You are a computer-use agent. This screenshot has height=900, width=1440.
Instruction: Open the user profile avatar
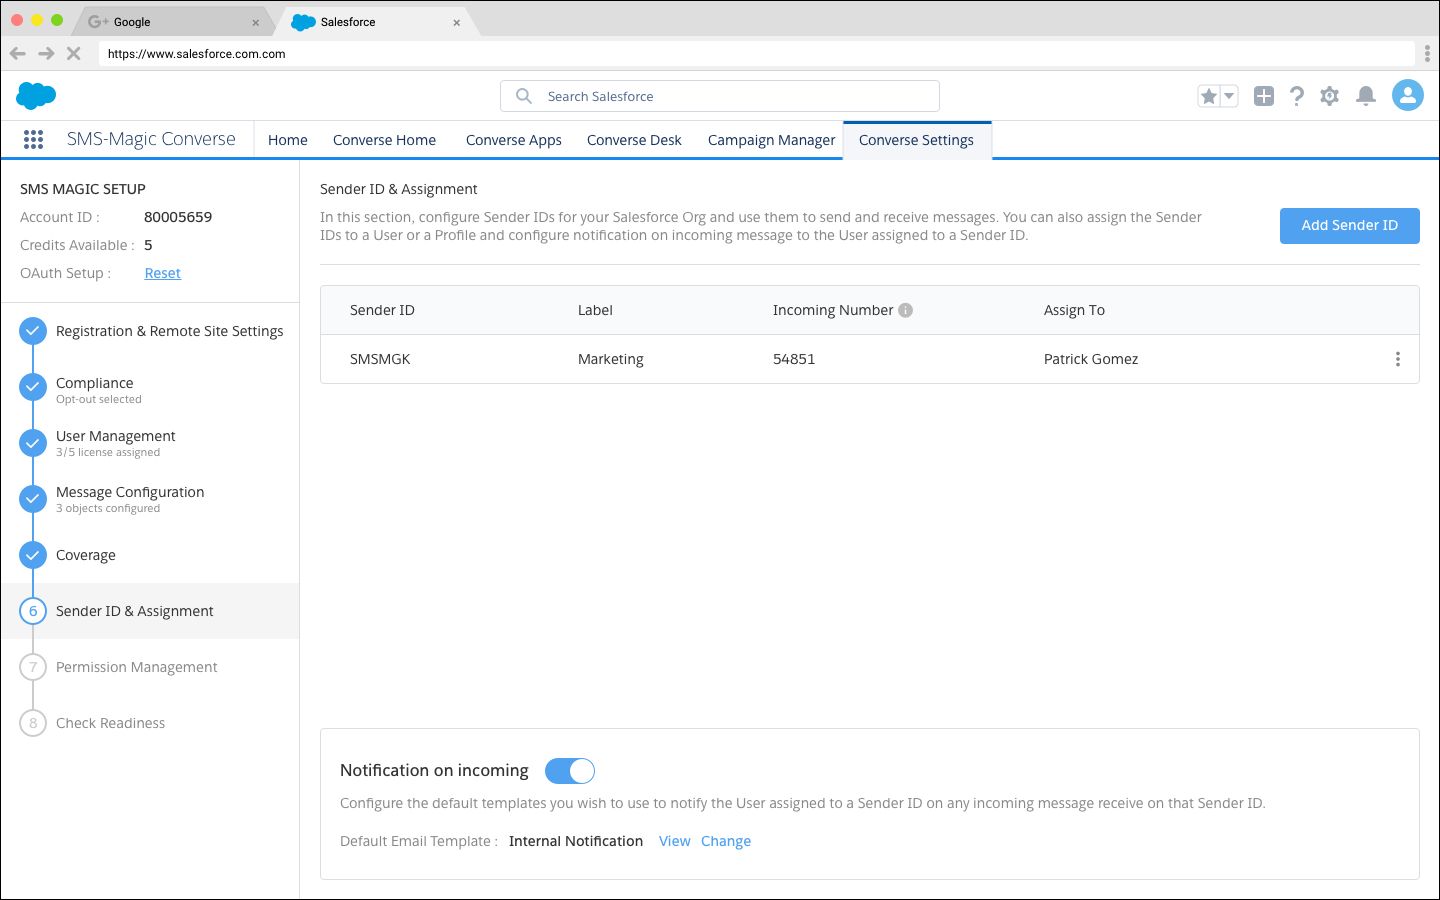(1408, 95)
